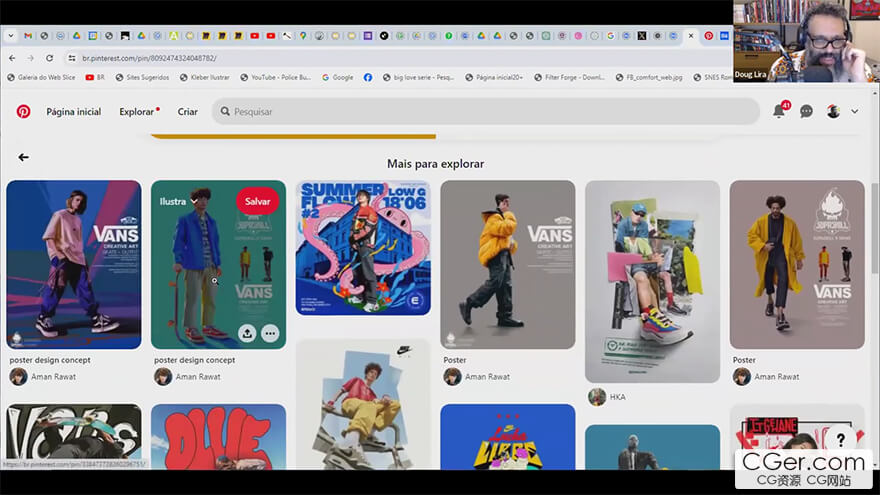Switch to the Google Maps tab
Screen dimensions: 880x495
(x=303, y=35)
